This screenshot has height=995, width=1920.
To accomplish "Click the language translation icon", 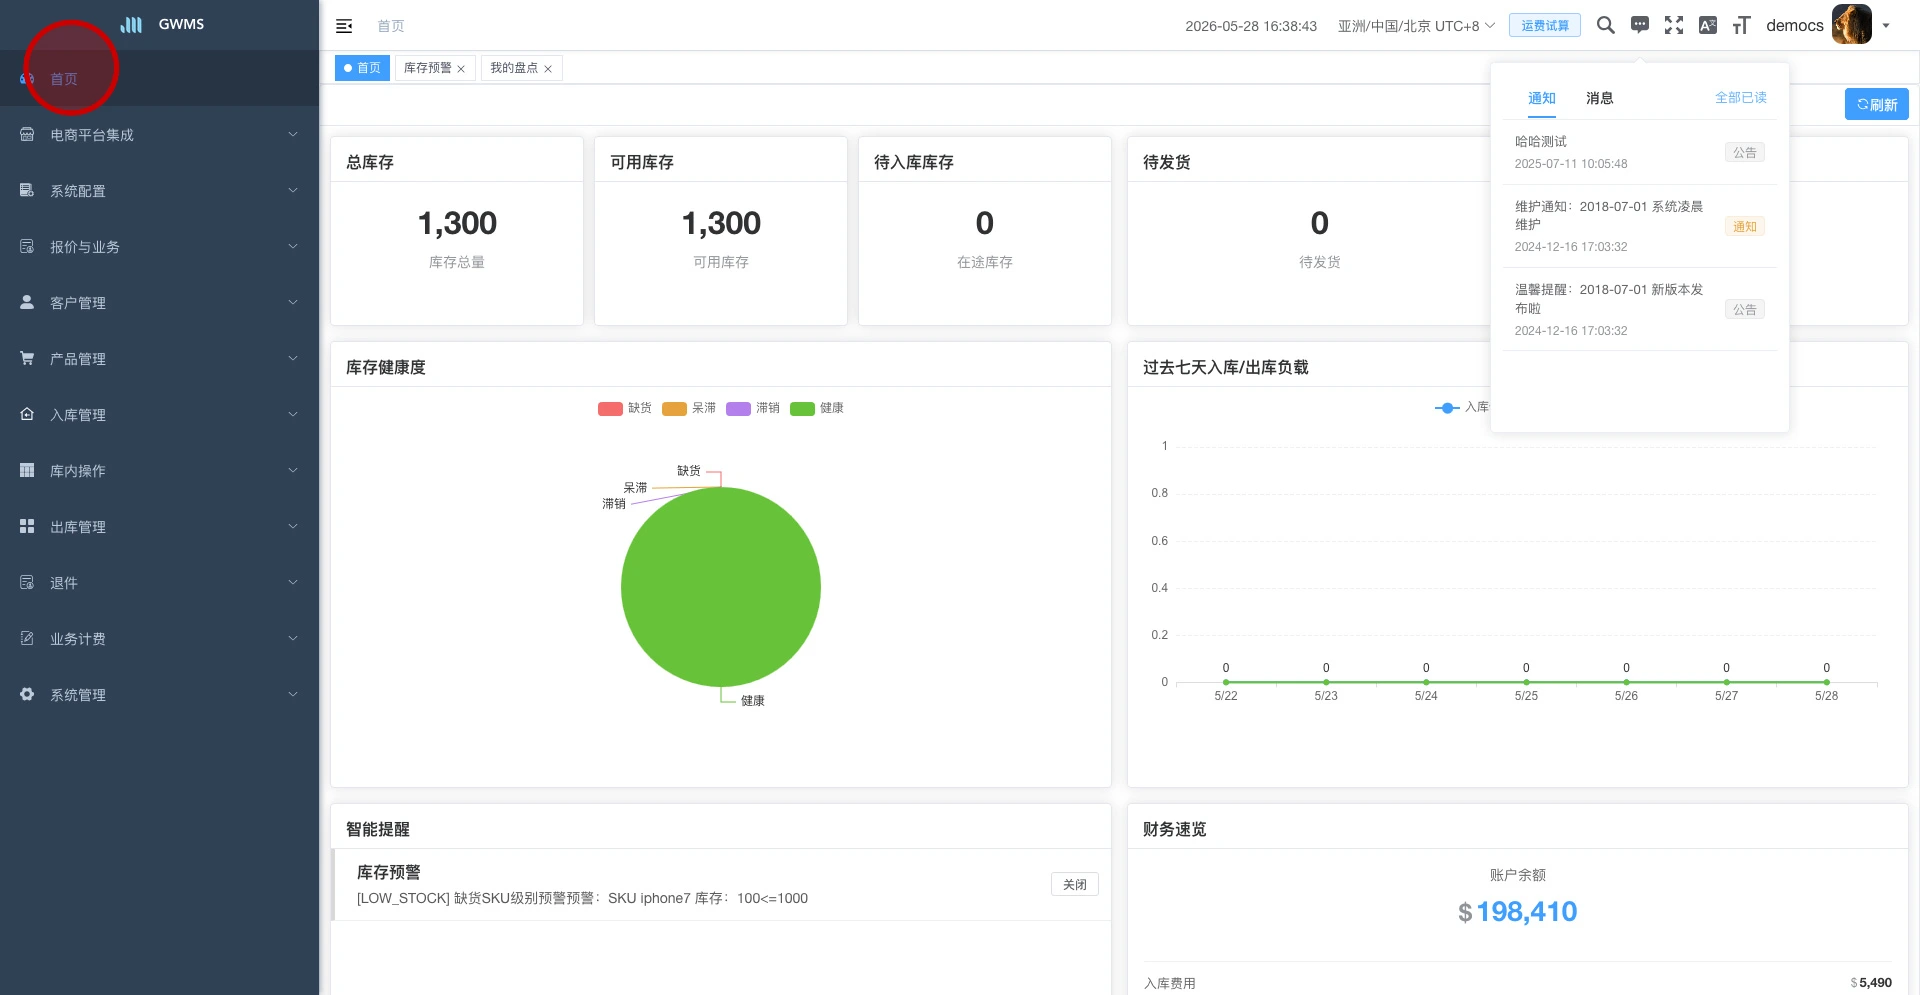I will point(1708,25).
